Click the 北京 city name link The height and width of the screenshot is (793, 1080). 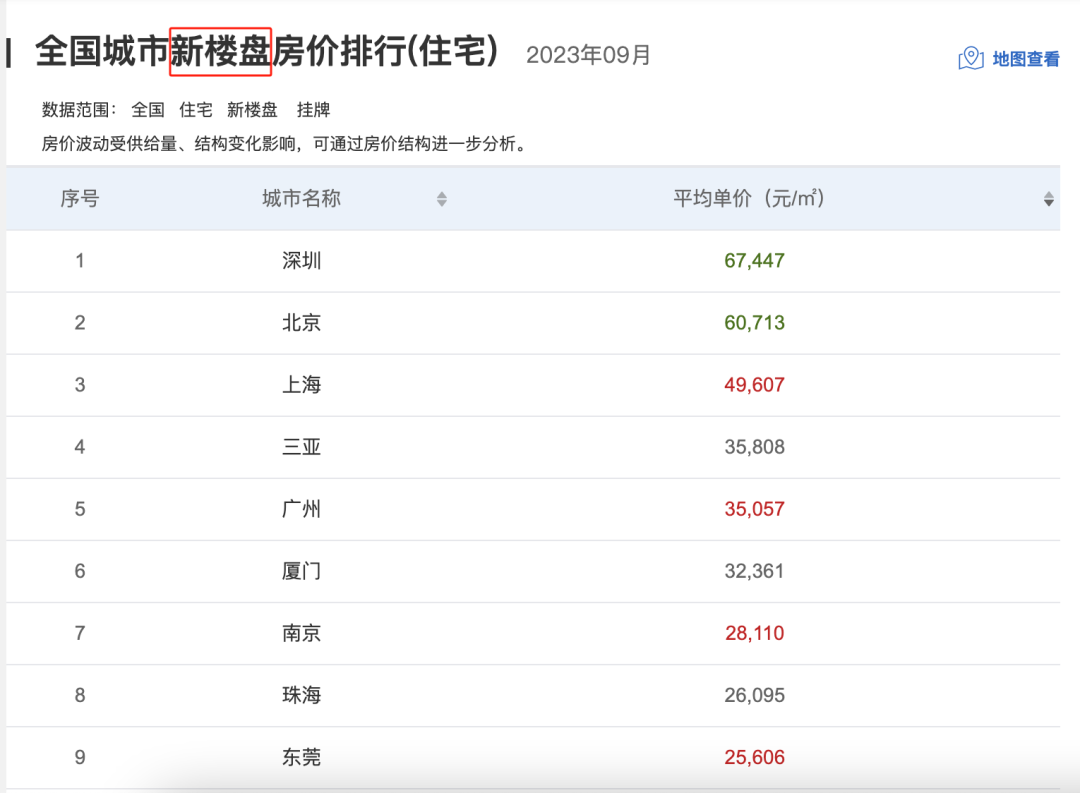(302, 323)
